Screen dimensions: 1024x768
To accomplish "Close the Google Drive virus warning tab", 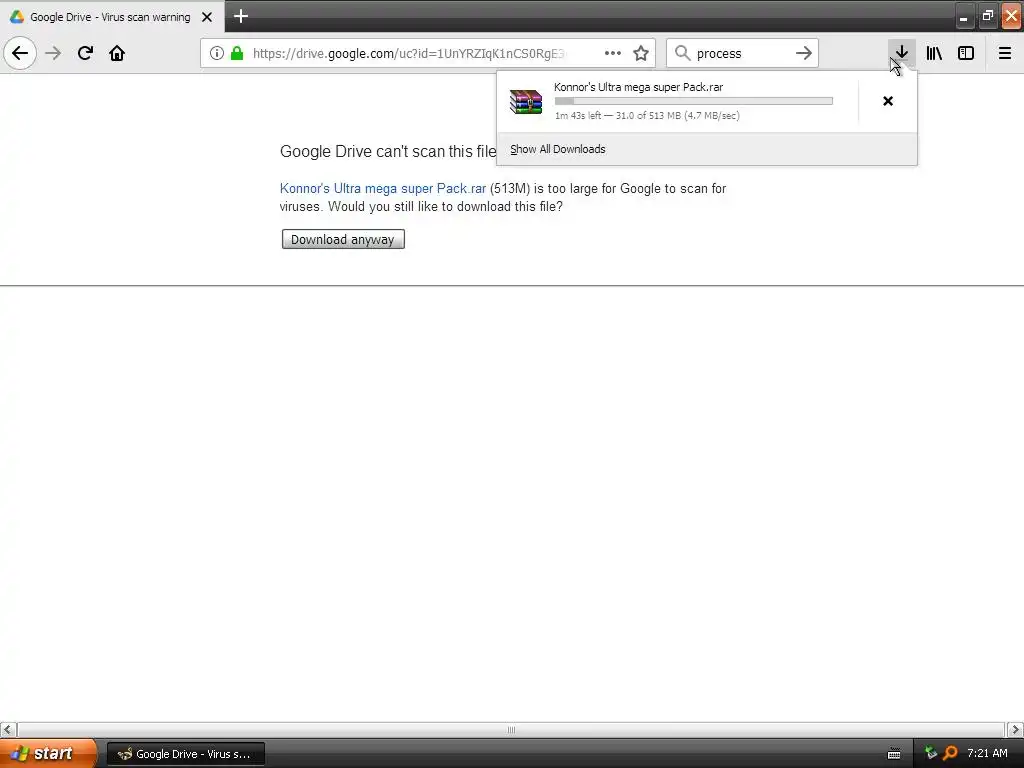I will coord(207,17).
